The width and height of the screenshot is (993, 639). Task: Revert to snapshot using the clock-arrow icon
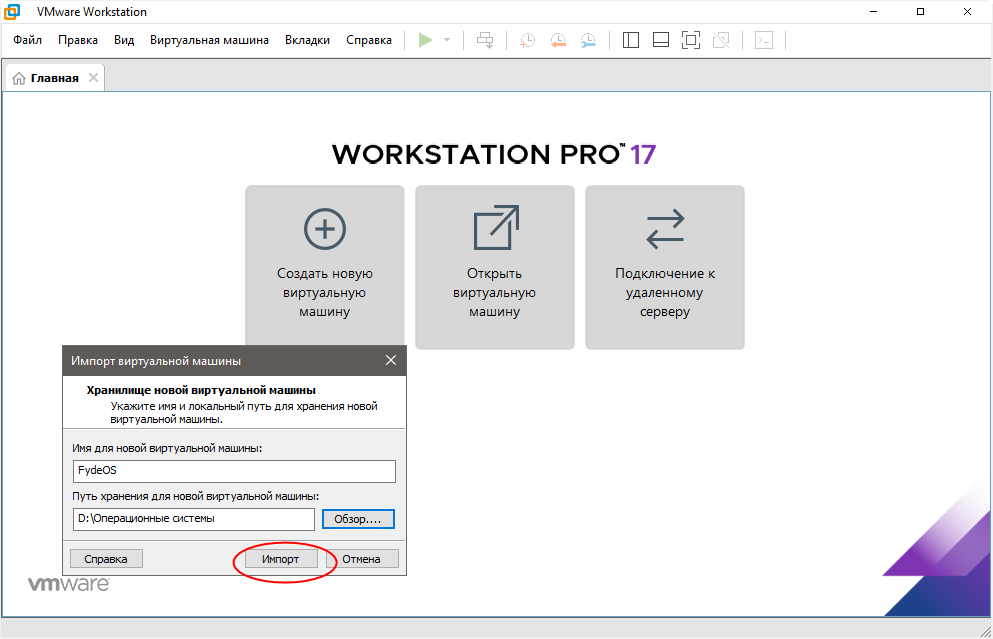click(x=558, y=41)
